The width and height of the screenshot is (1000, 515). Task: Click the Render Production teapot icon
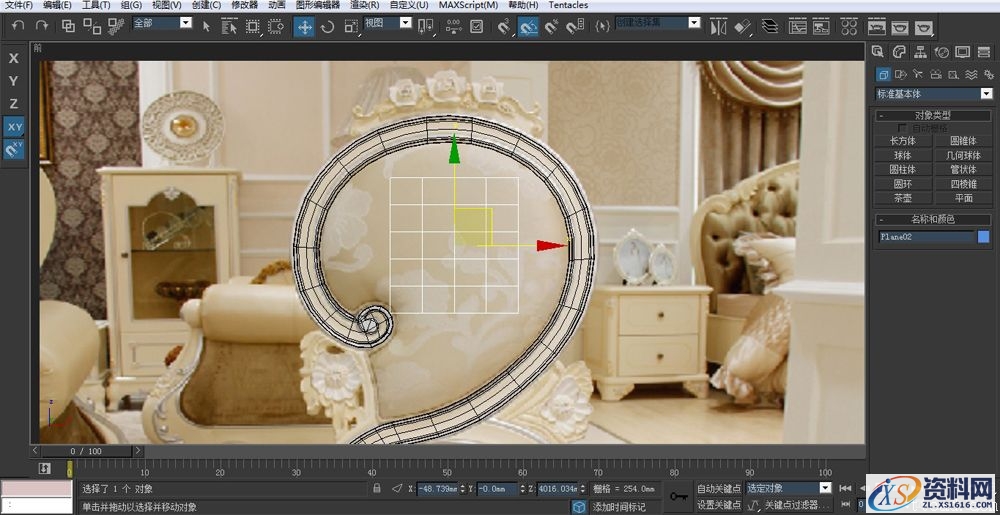pyautogui.click(x=923, y=27)
